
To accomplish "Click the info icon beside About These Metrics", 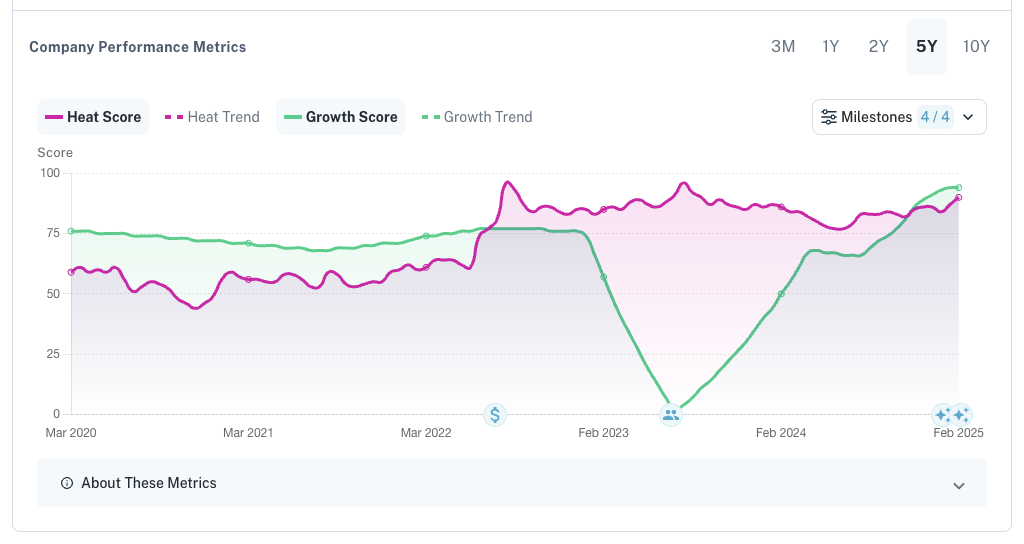I will 67,483.
